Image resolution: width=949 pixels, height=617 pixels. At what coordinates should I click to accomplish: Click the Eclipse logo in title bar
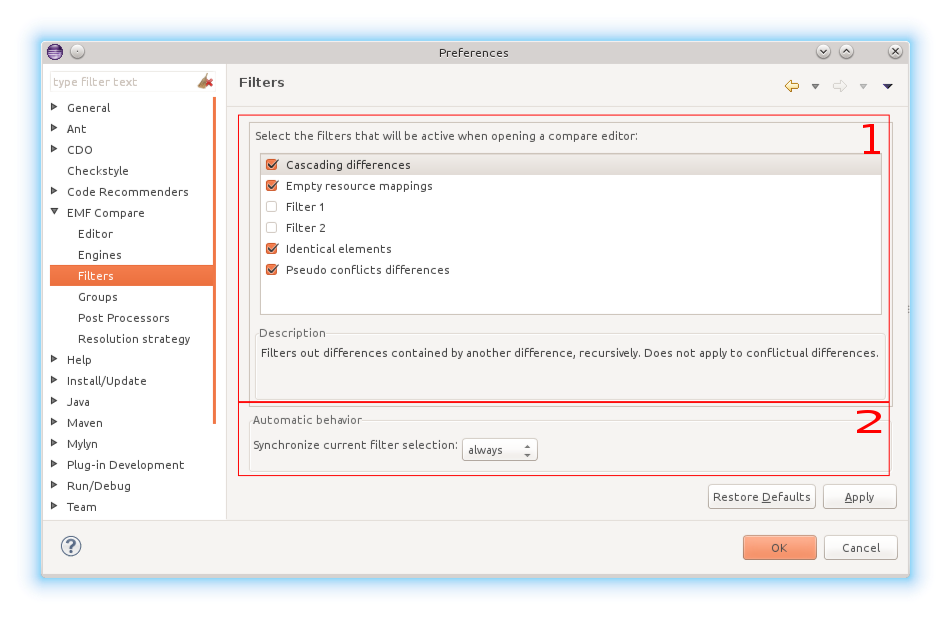(55, 52)
